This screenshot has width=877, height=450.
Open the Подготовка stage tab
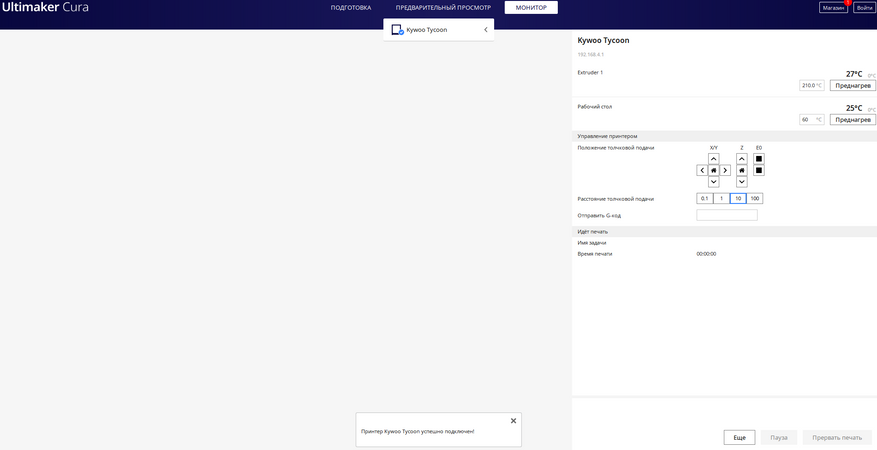(x=351, y=8)
